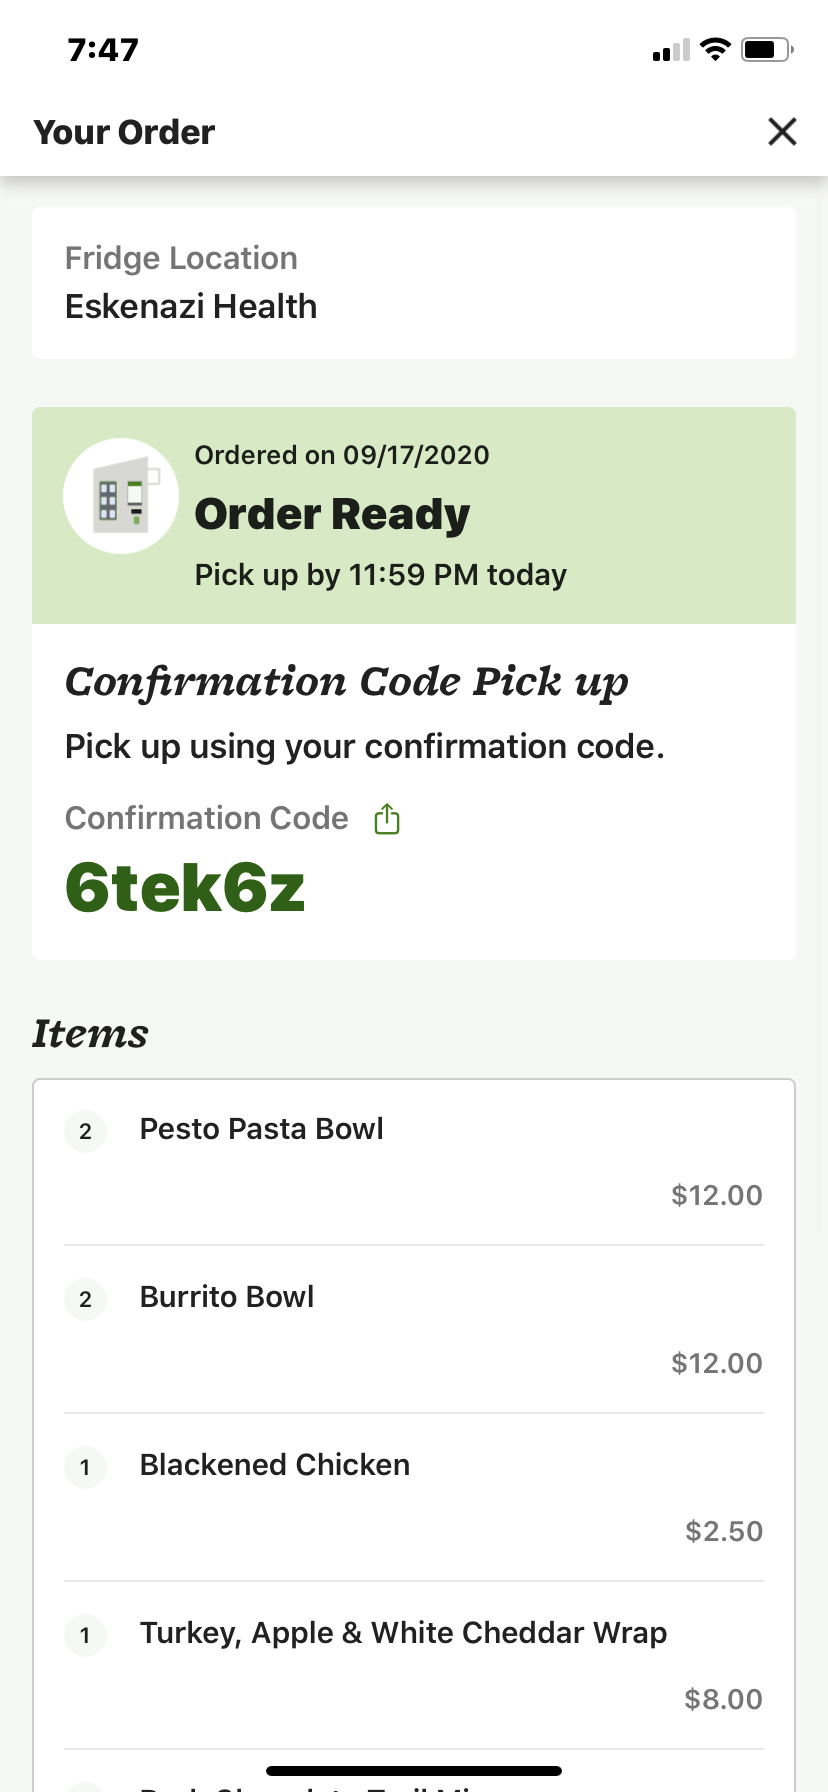Close the Your Order screen
Screen dimensions: 828x1792
[x=782, y=131]
